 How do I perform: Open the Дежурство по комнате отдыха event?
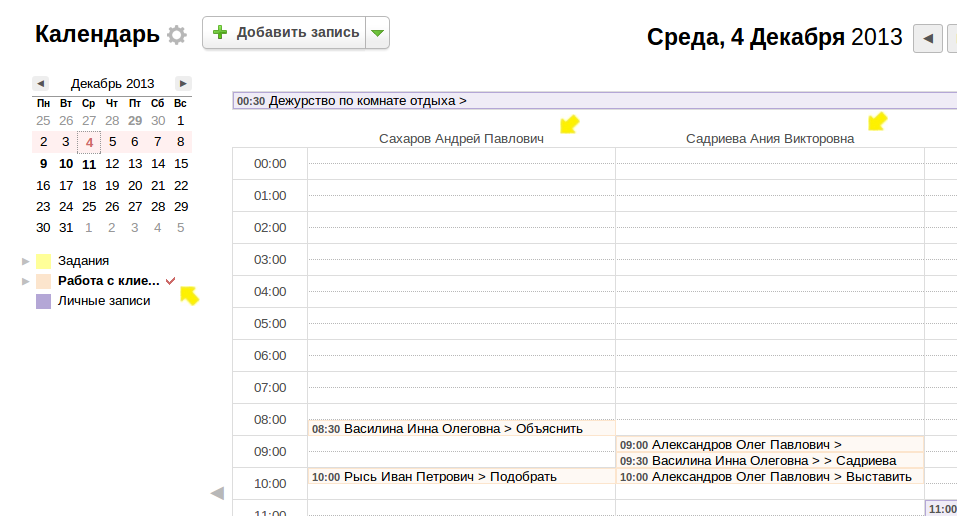366,101
